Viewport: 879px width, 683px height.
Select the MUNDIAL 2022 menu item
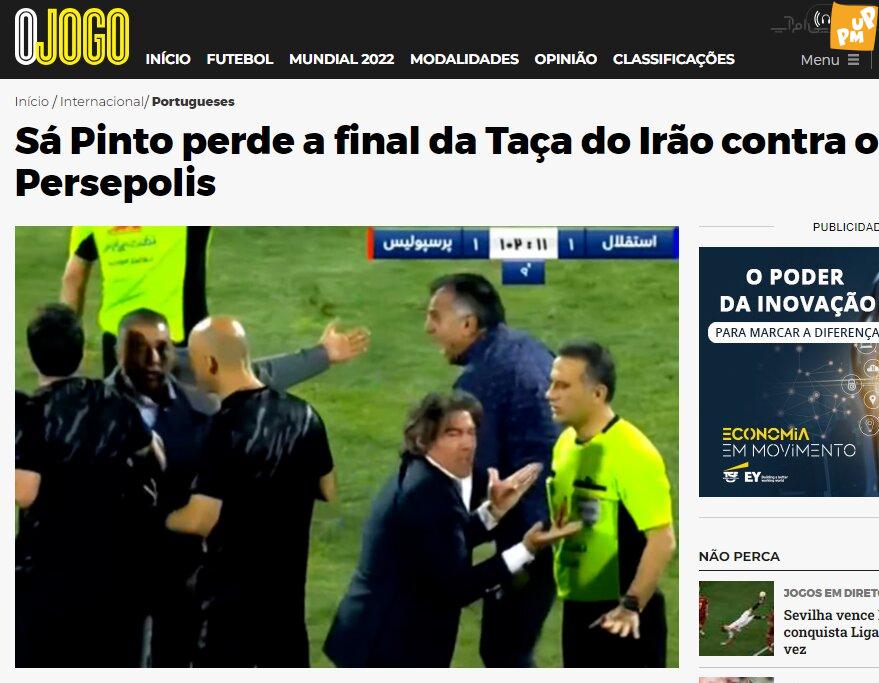pos(341,59)
